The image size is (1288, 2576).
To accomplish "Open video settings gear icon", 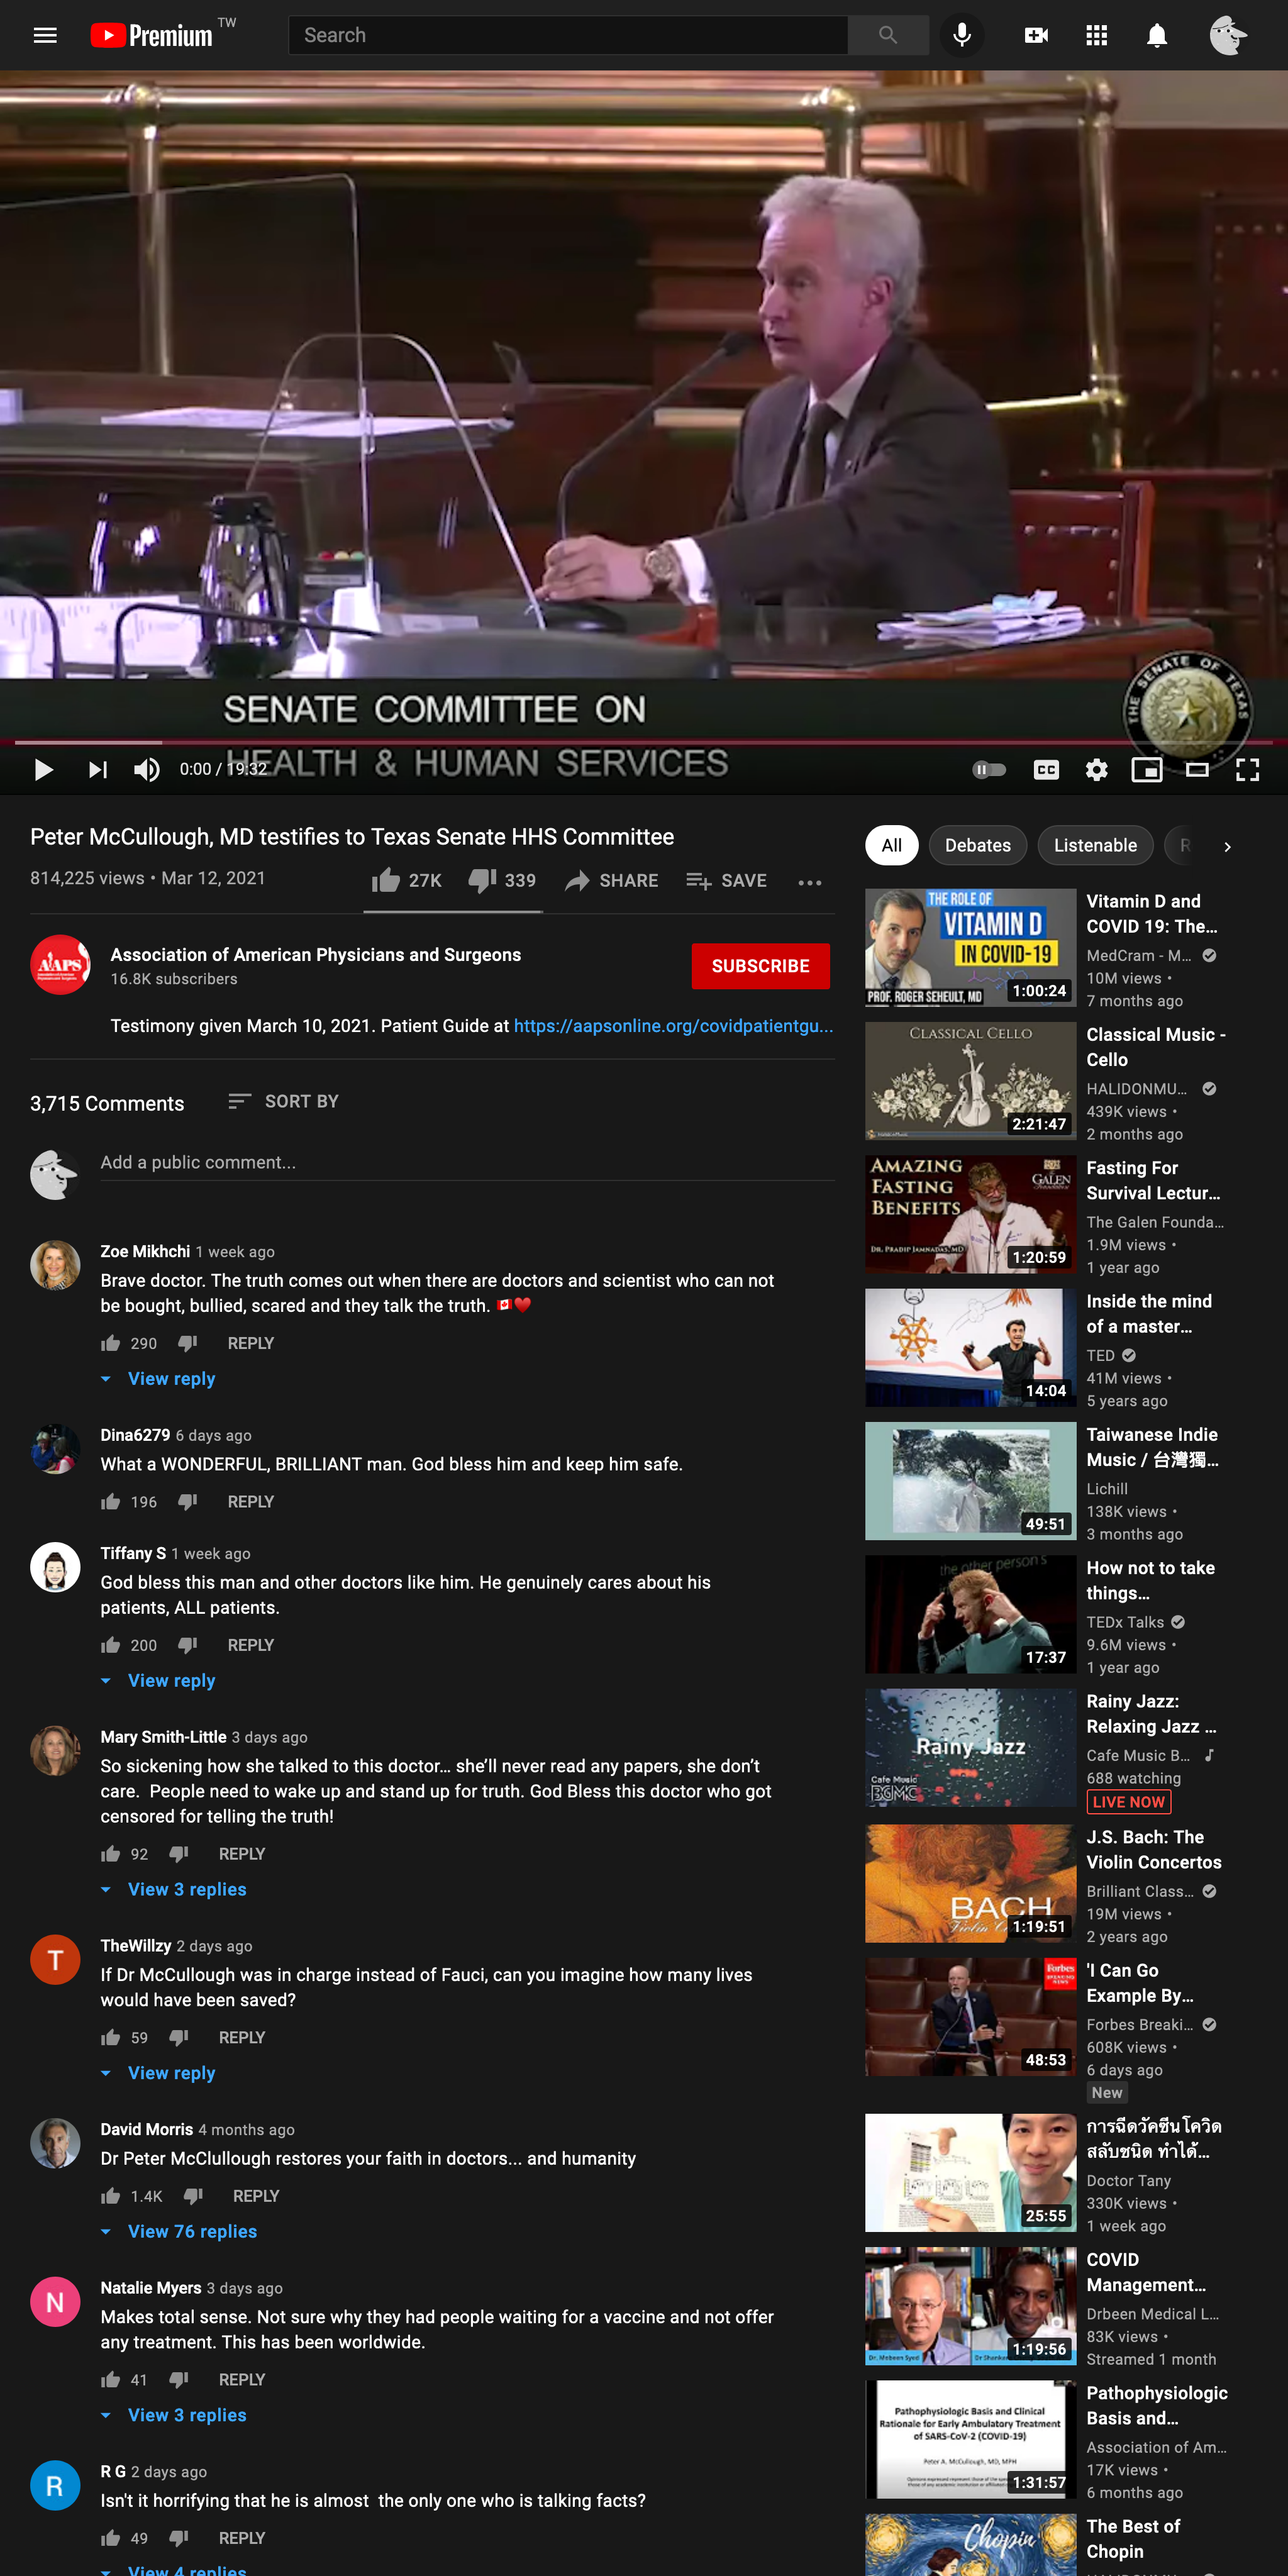I will point(1096,769).
